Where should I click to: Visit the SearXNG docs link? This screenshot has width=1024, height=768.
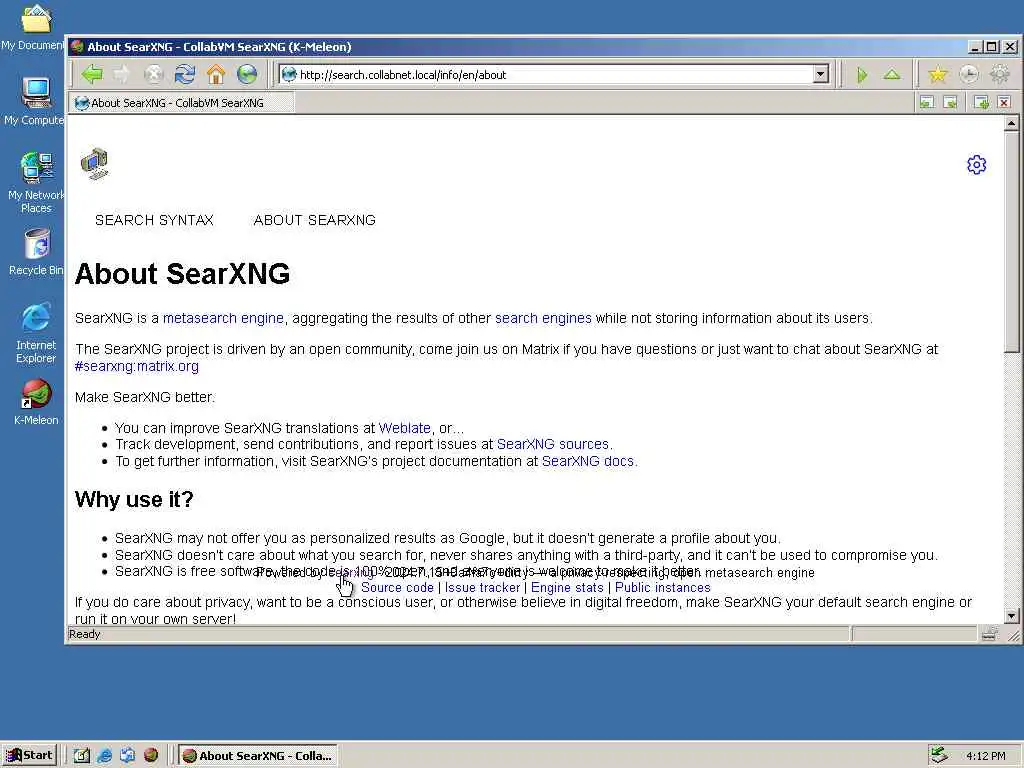(x=588, y=461)
